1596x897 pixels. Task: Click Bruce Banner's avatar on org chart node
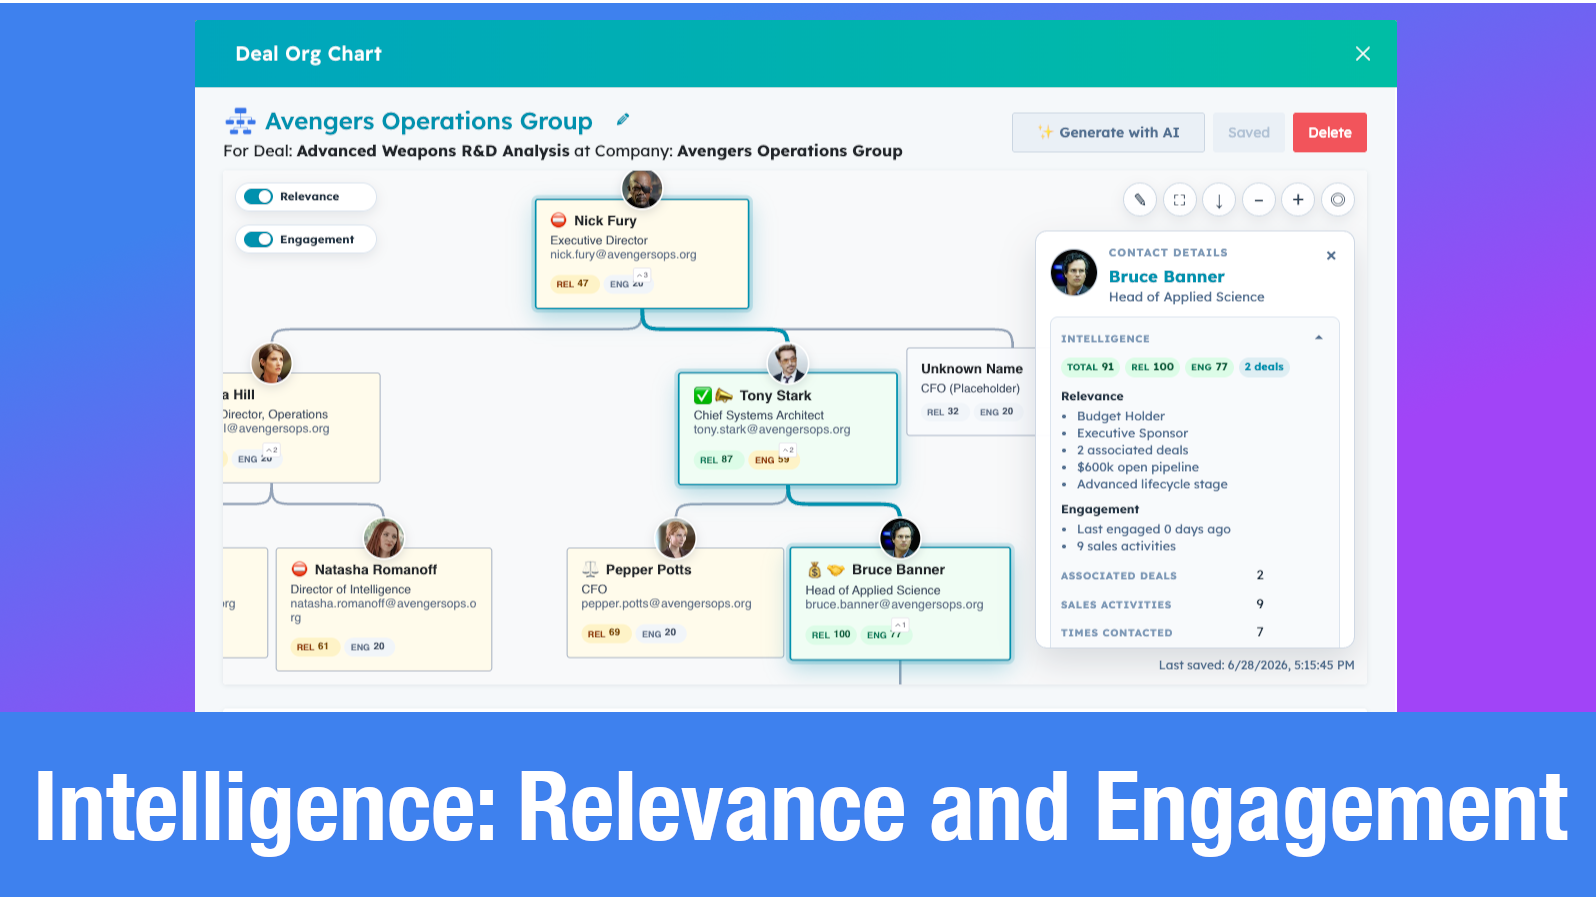pos(900,538)
